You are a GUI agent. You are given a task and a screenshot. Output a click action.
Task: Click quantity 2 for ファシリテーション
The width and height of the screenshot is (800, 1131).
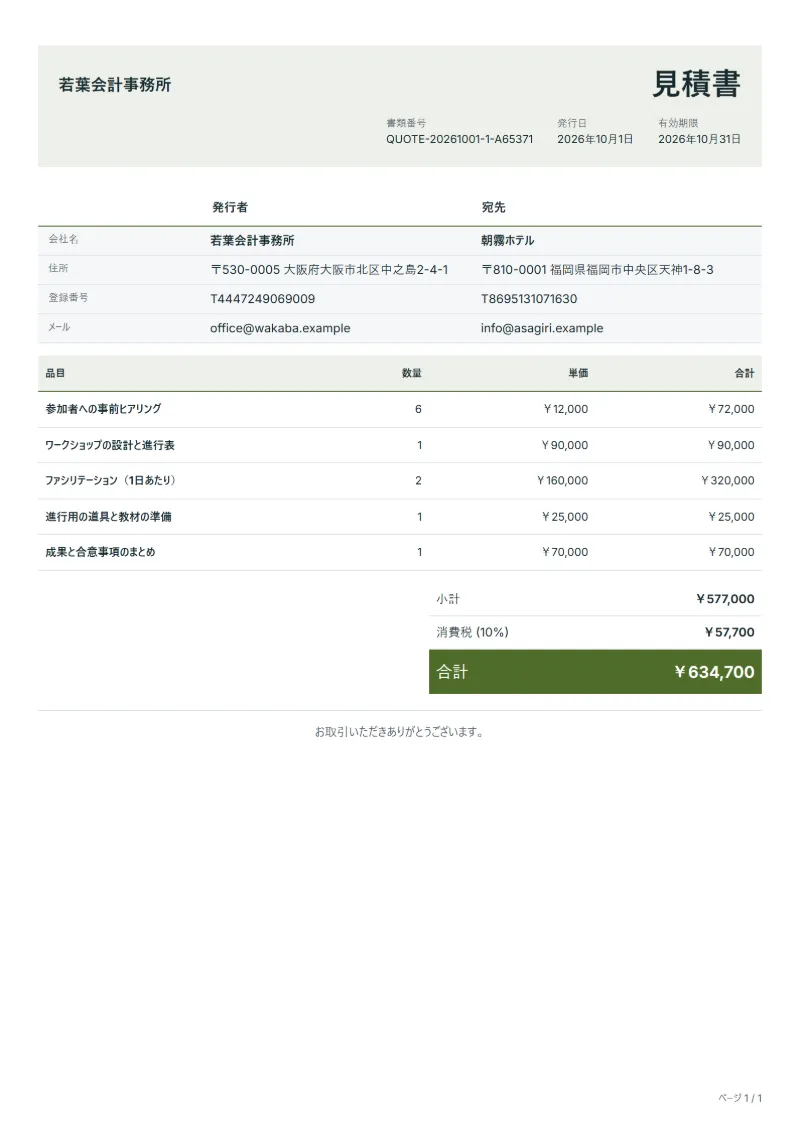(418, 480)
